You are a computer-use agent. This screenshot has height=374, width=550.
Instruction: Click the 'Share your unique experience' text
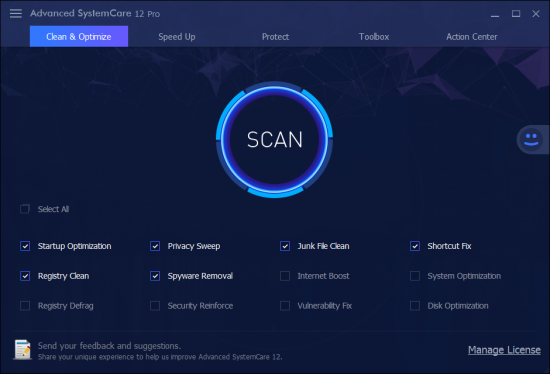tap(160, 357)
